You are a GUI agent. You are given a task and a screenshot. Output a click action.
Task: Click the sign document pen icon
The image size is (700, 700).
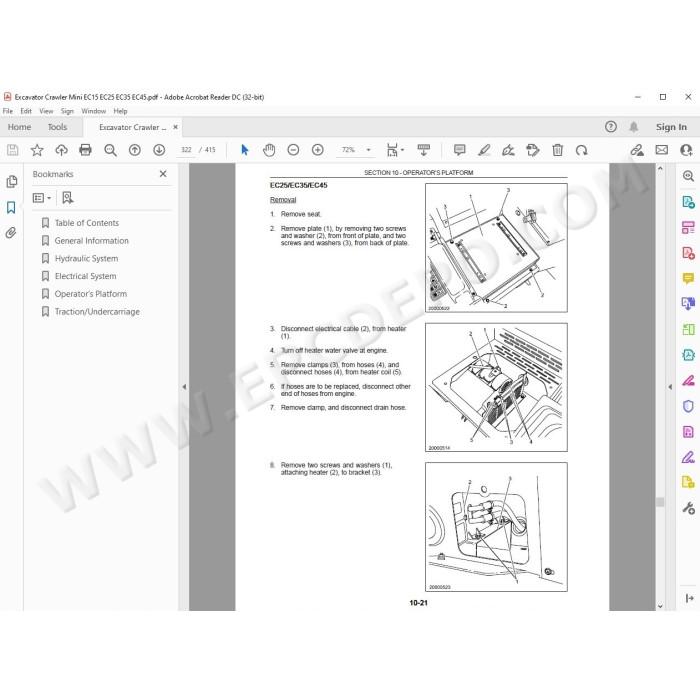coord(508,150)
